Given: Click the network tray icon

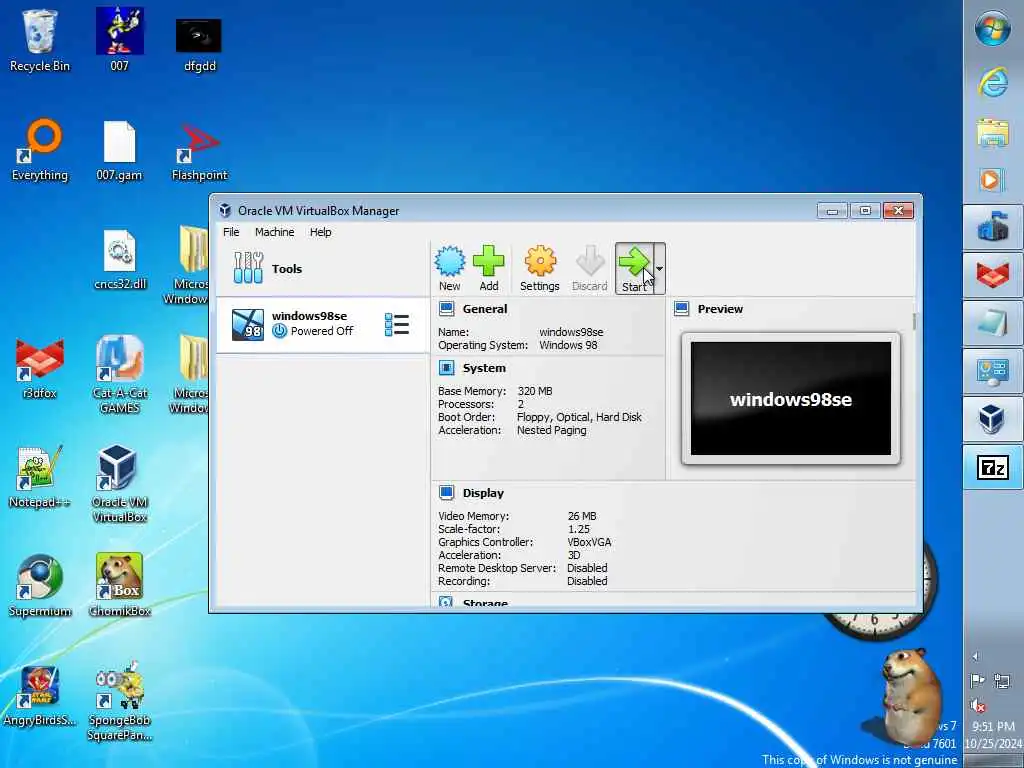Looking at the screenshot, I should 1002,681.
